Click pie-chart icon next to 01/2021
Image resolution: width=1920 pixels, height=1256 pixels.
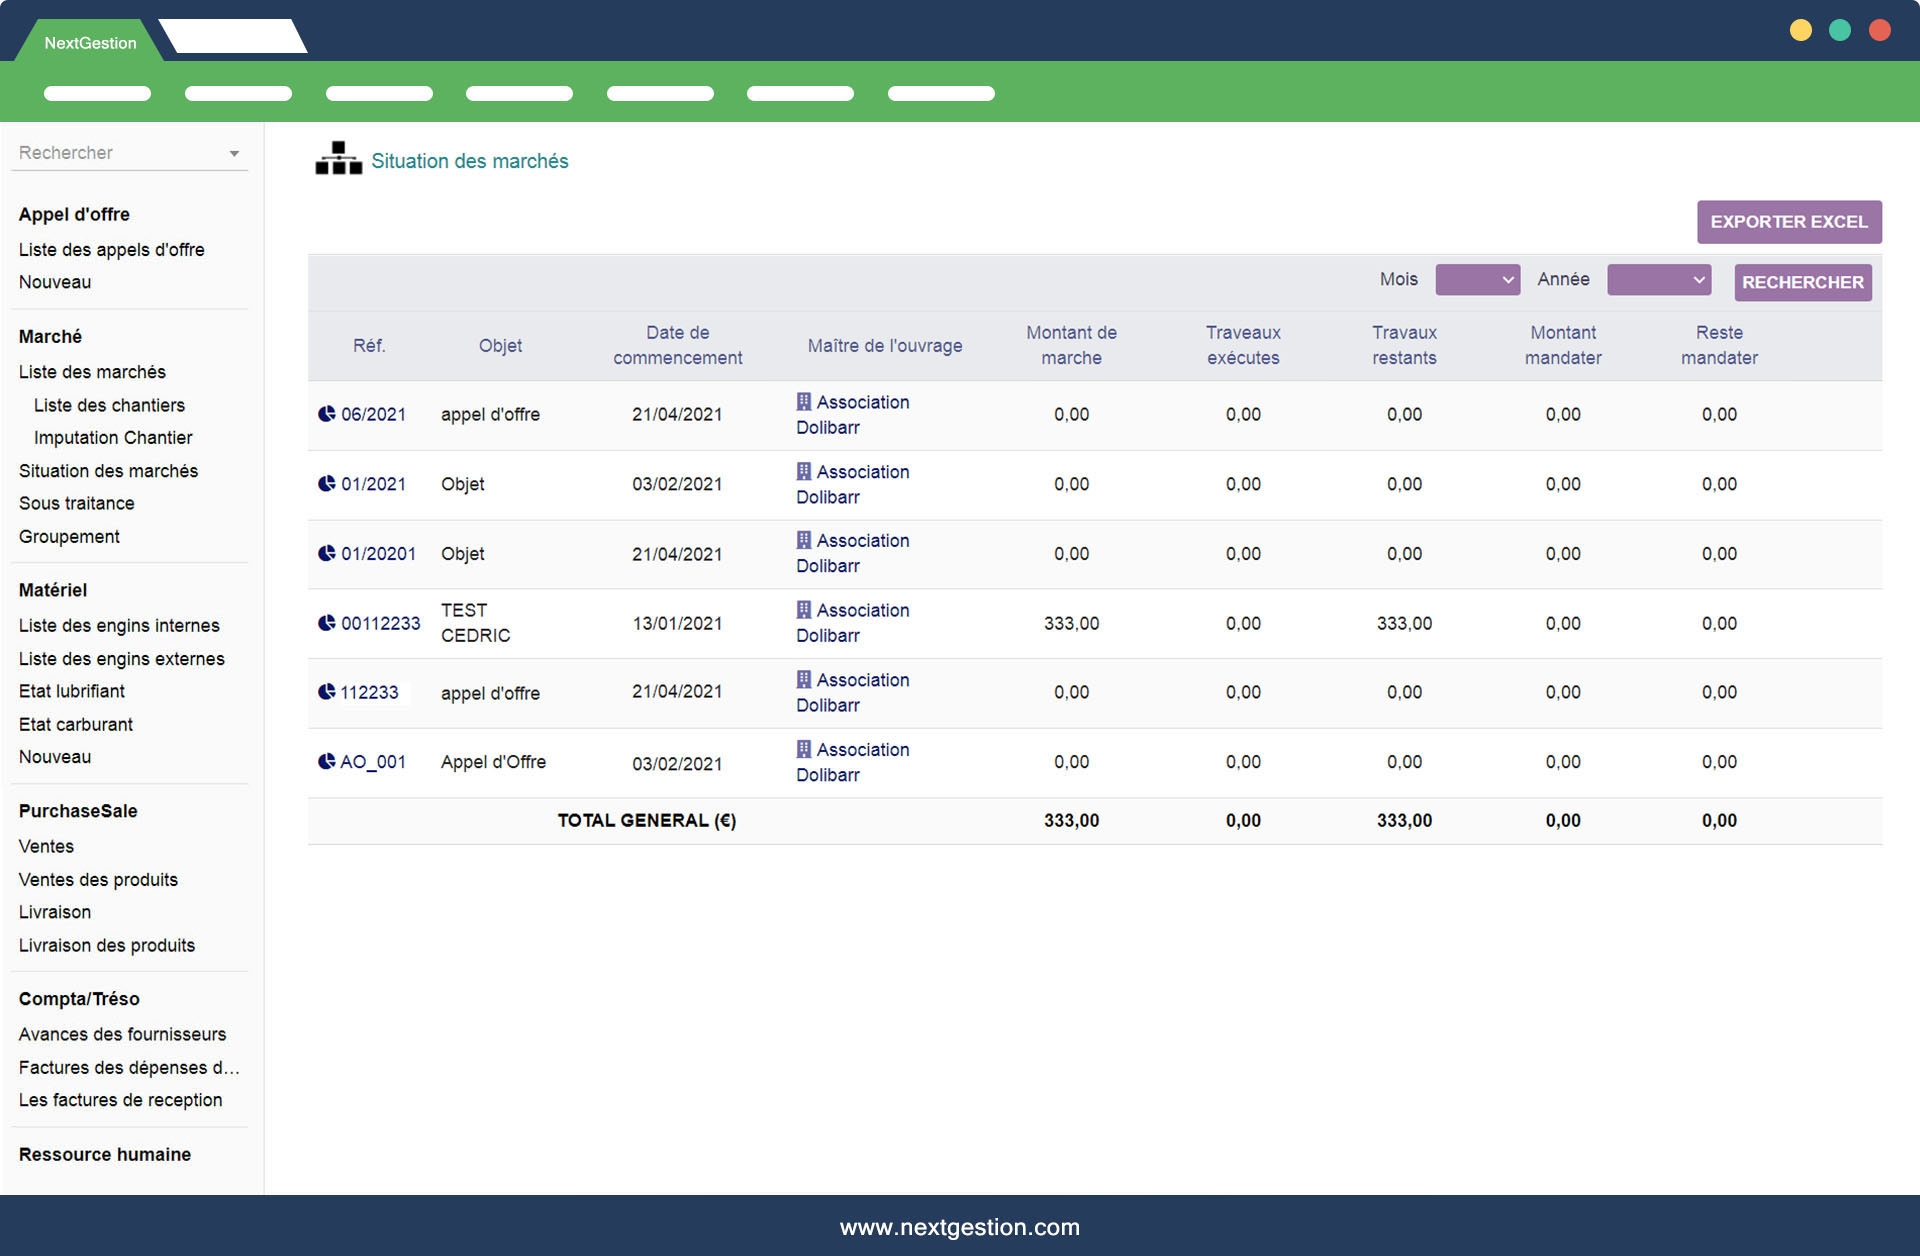pos(327,484)
